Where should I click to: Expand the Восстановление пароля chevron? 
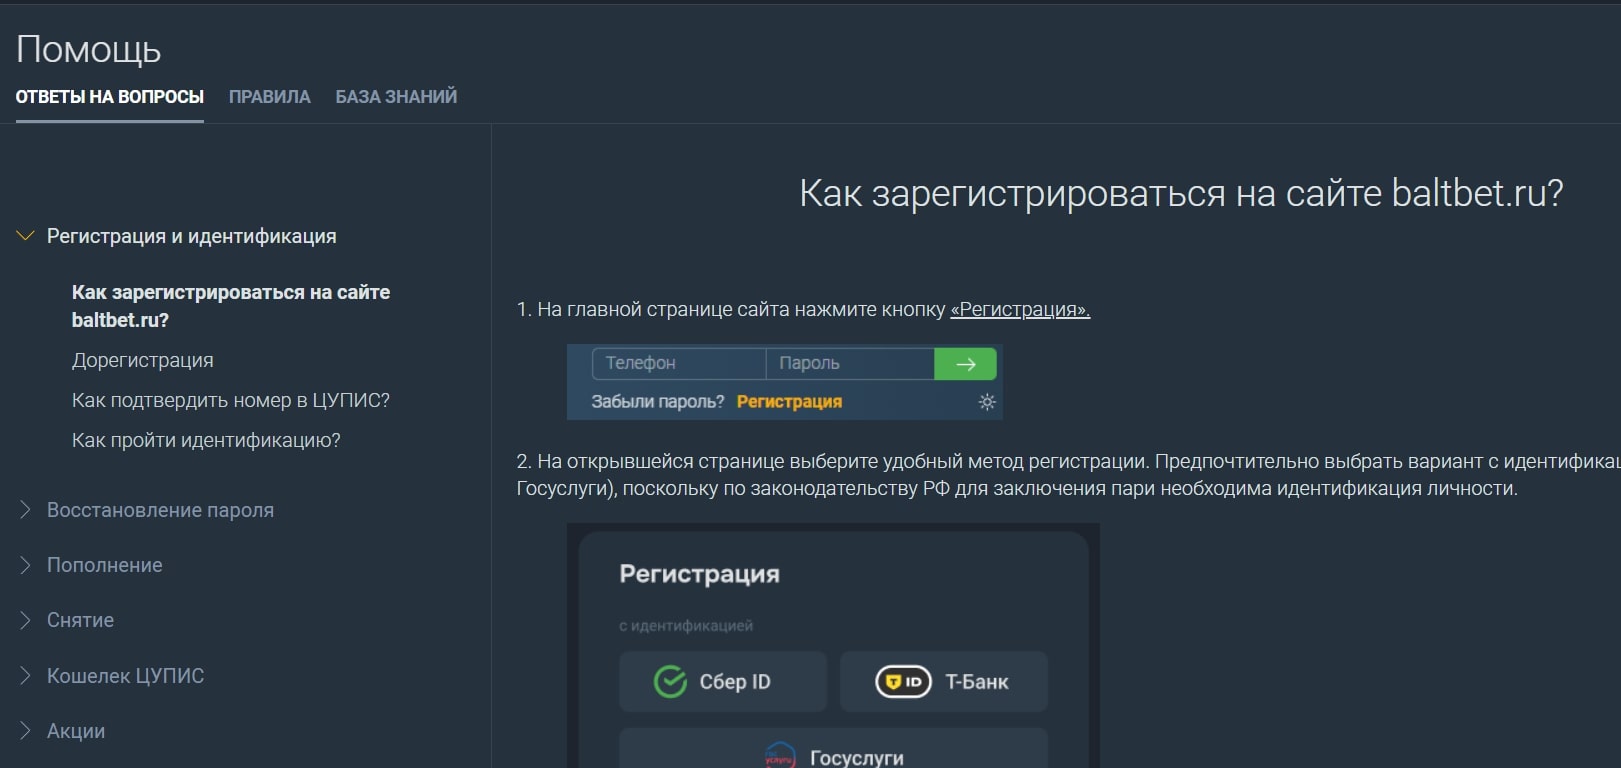click(x=26, y=510)
